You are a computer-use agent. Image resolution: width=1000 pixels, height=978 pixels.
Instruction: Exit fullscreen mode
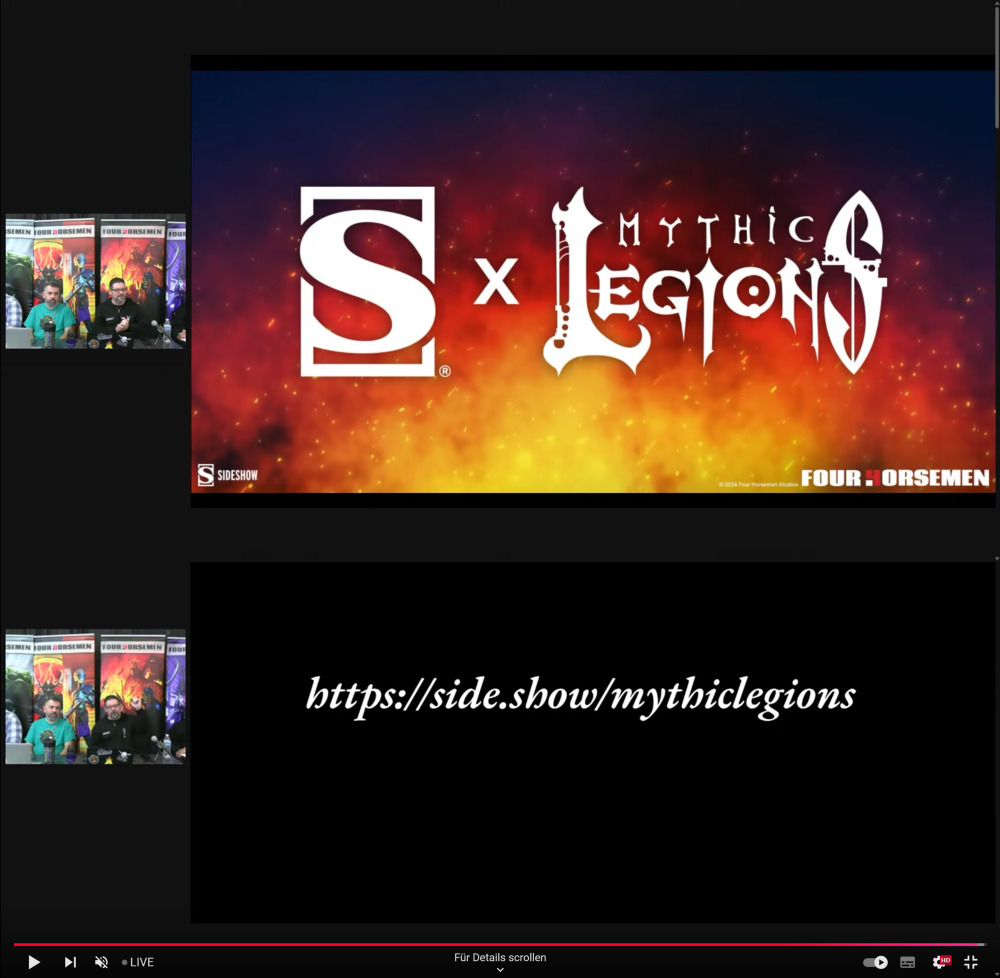click(x=971, y=962)
